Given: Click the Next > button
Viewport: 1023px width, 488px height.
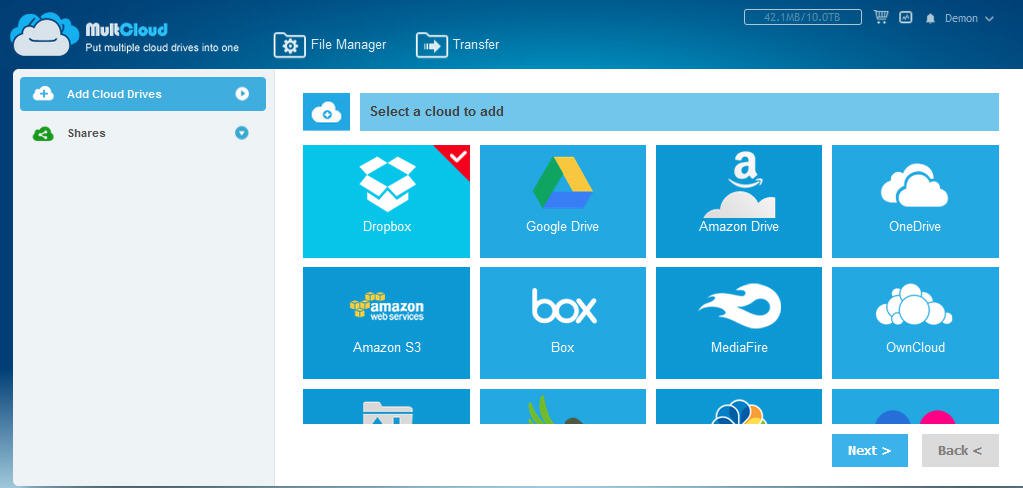Looking at the screenshot, I should tap(869, 450).
